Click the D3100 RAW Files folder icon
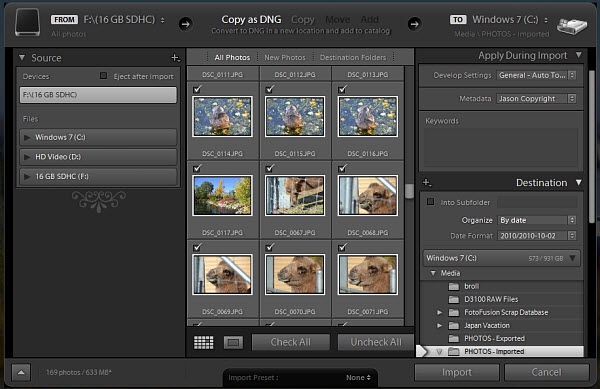The image size is (600, 389). point(453,299)
